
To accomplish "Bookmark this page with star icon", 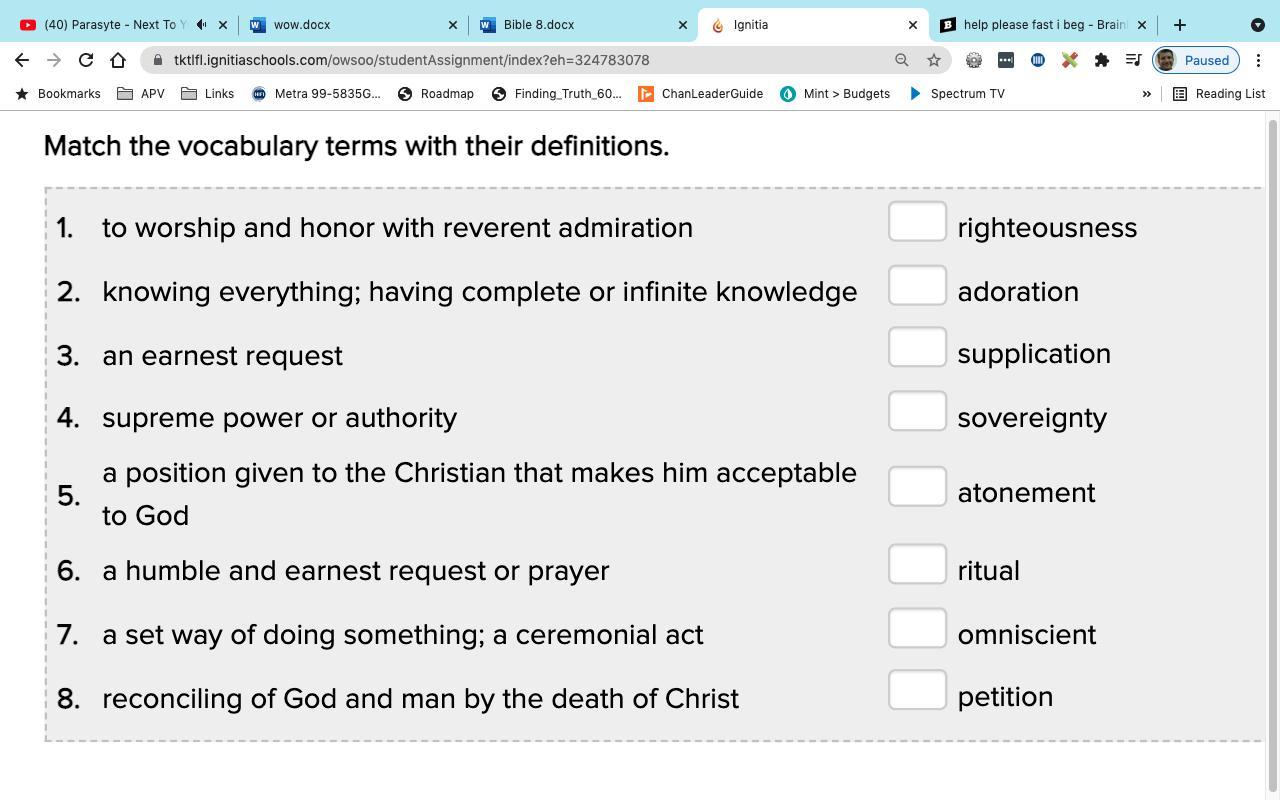I will pos(934,60).
